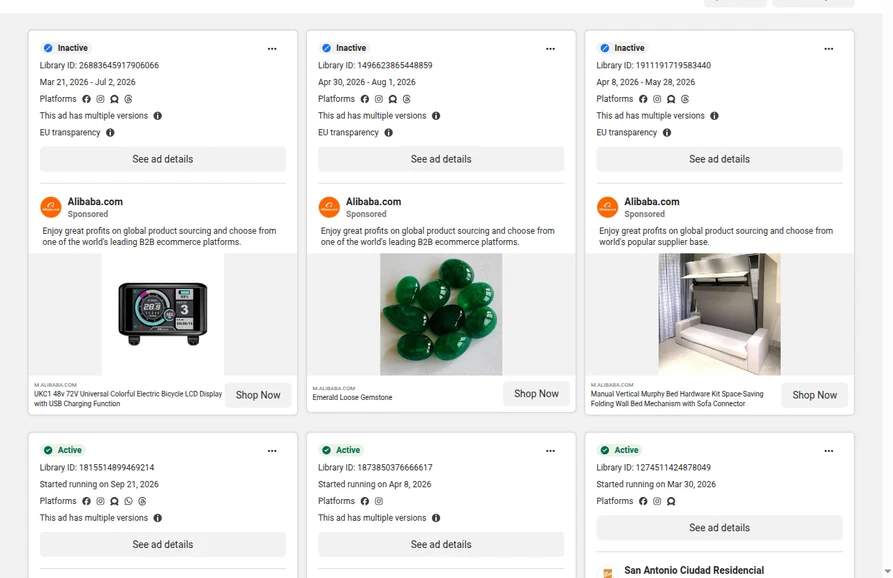Click WhatsApp platform icon on ad 1815514899469214
This screenshot has width=893, height=578.
128,501
